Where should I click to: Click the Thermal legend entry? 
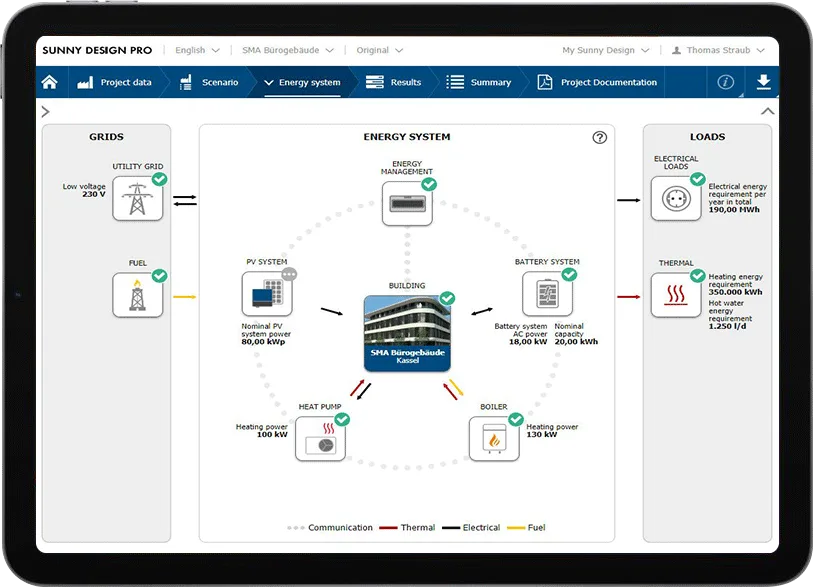click(x=407, y=527)
